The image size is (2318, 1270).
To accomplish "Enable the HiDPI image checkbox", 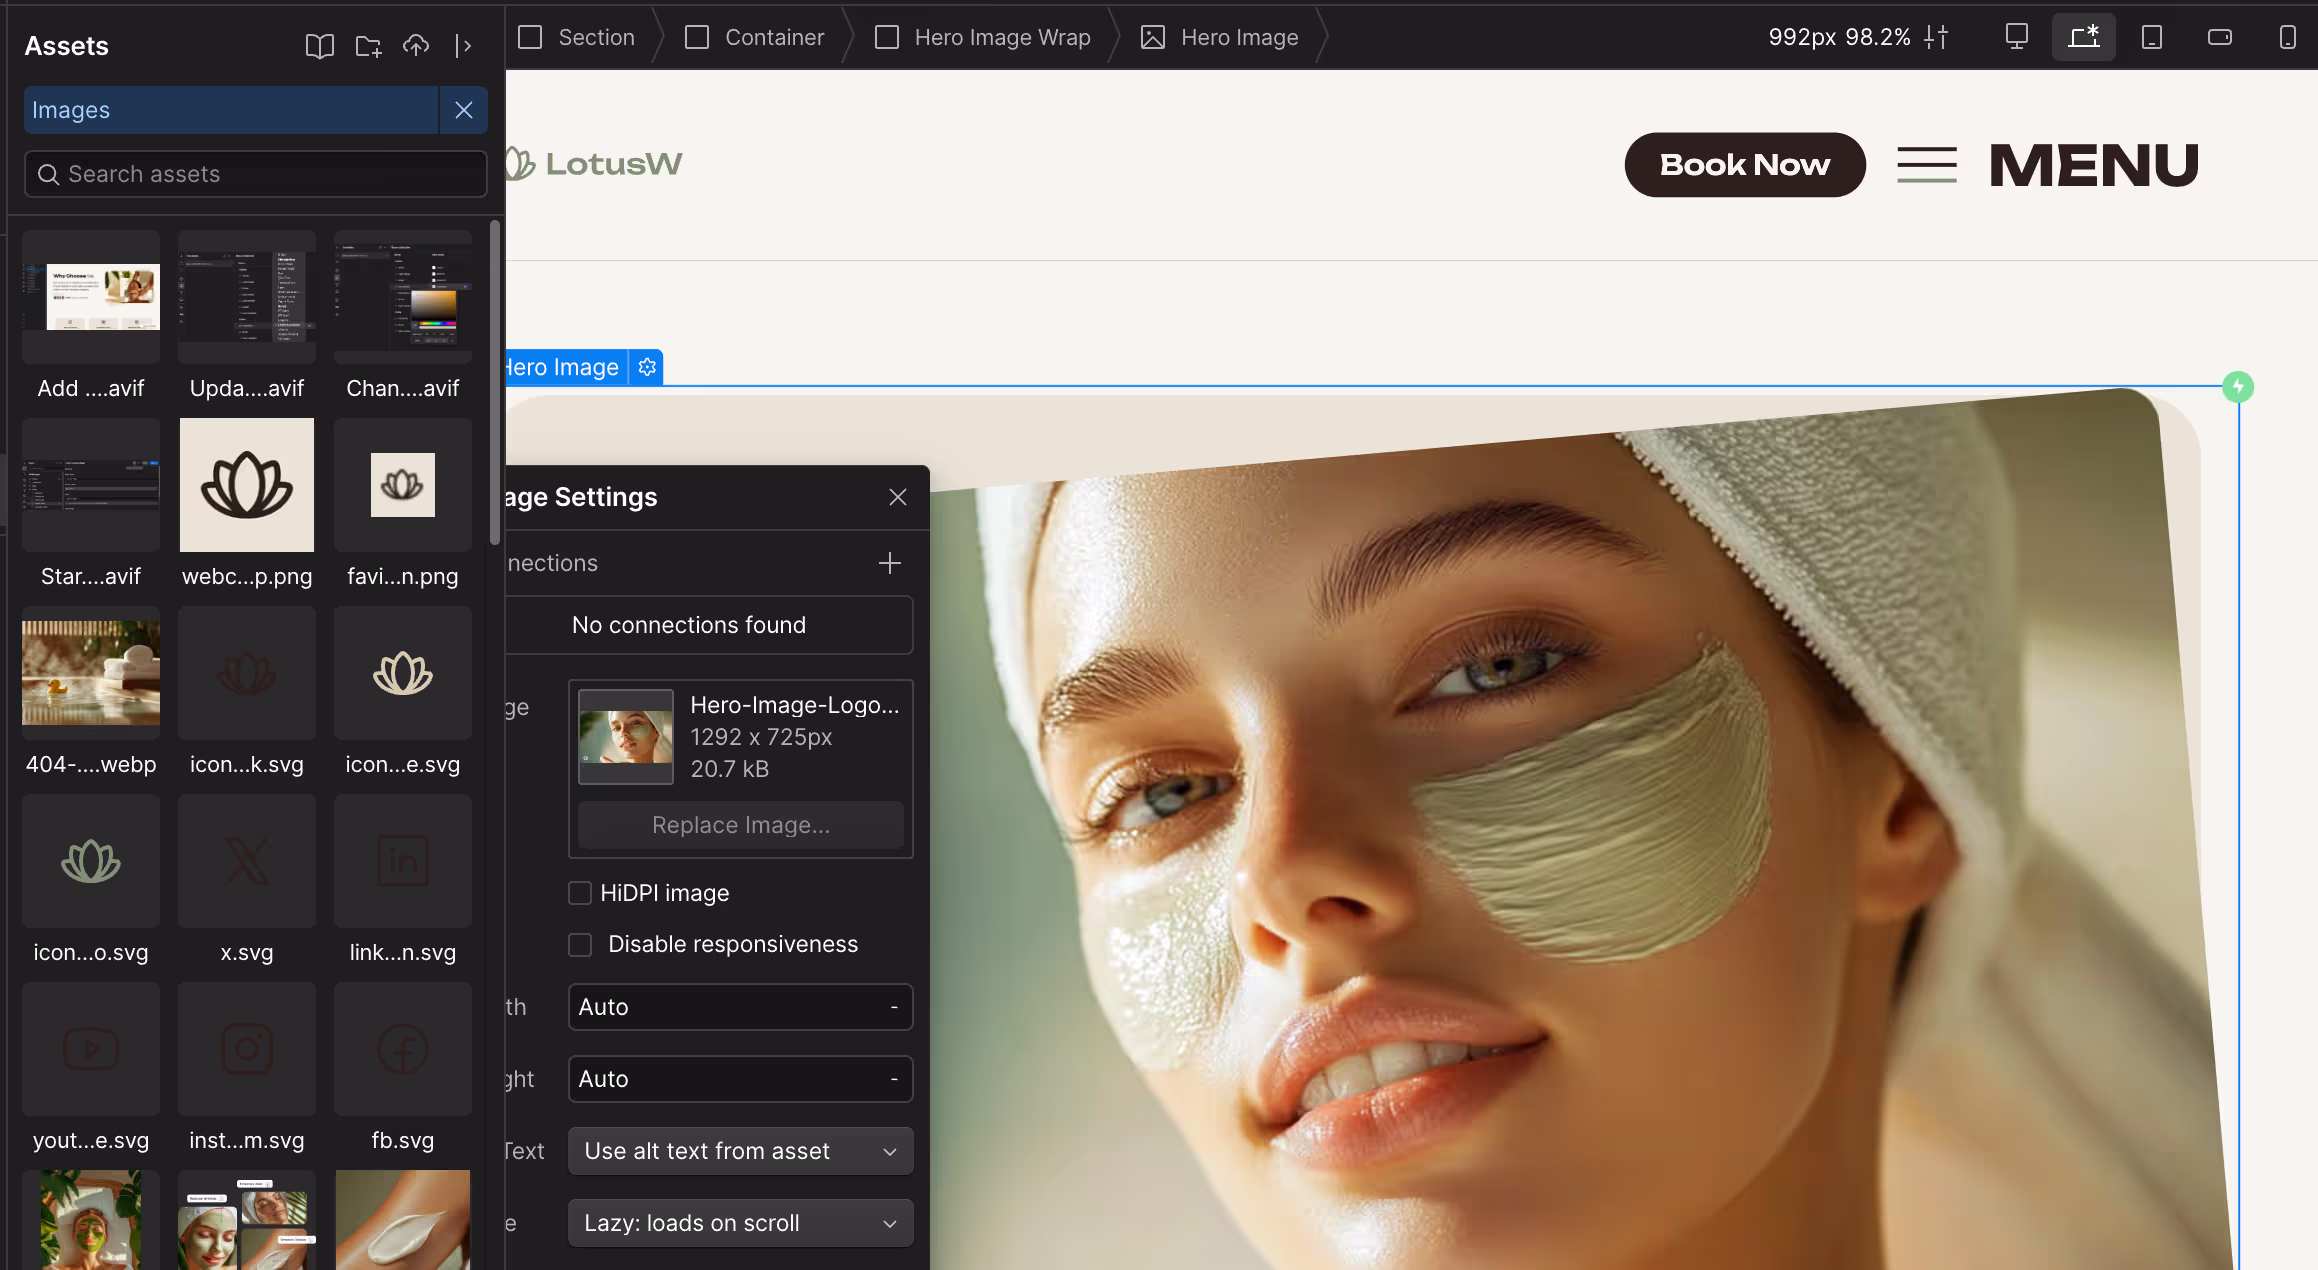I will (580, 893).
